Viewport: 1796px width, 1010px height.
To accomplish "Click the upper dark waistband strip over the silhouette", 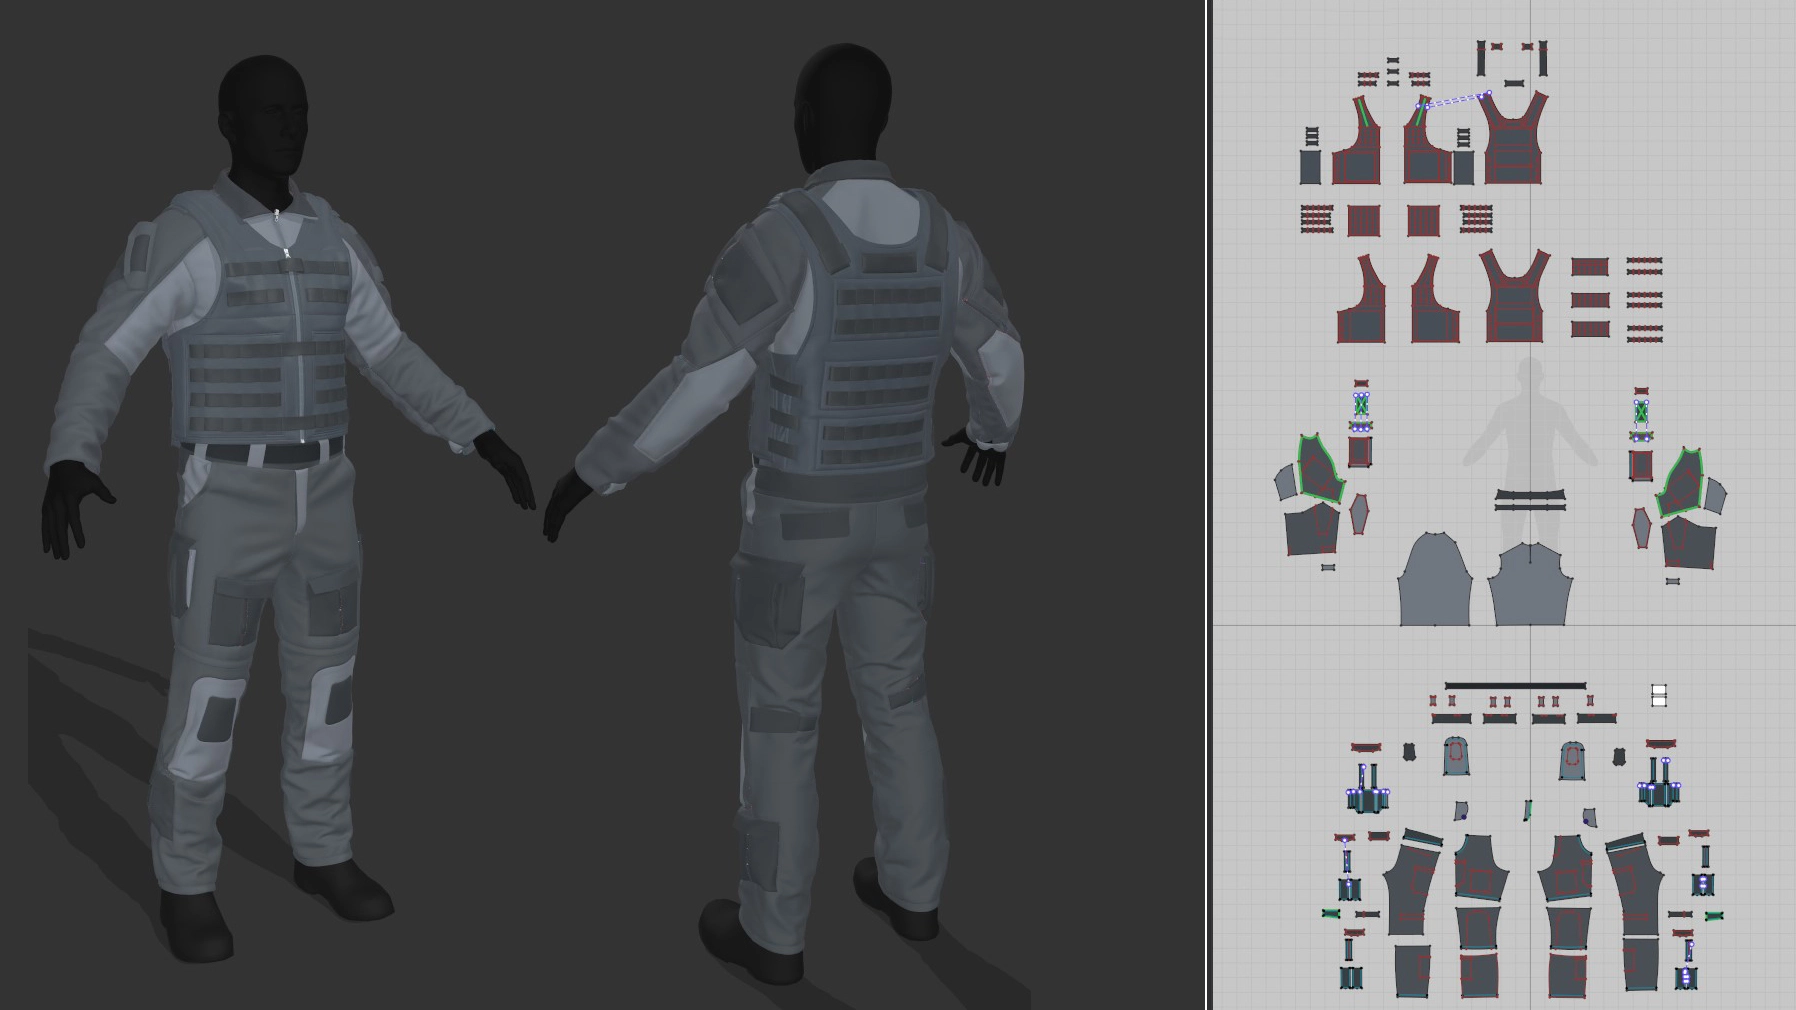I will click(x=1529, y=495).
